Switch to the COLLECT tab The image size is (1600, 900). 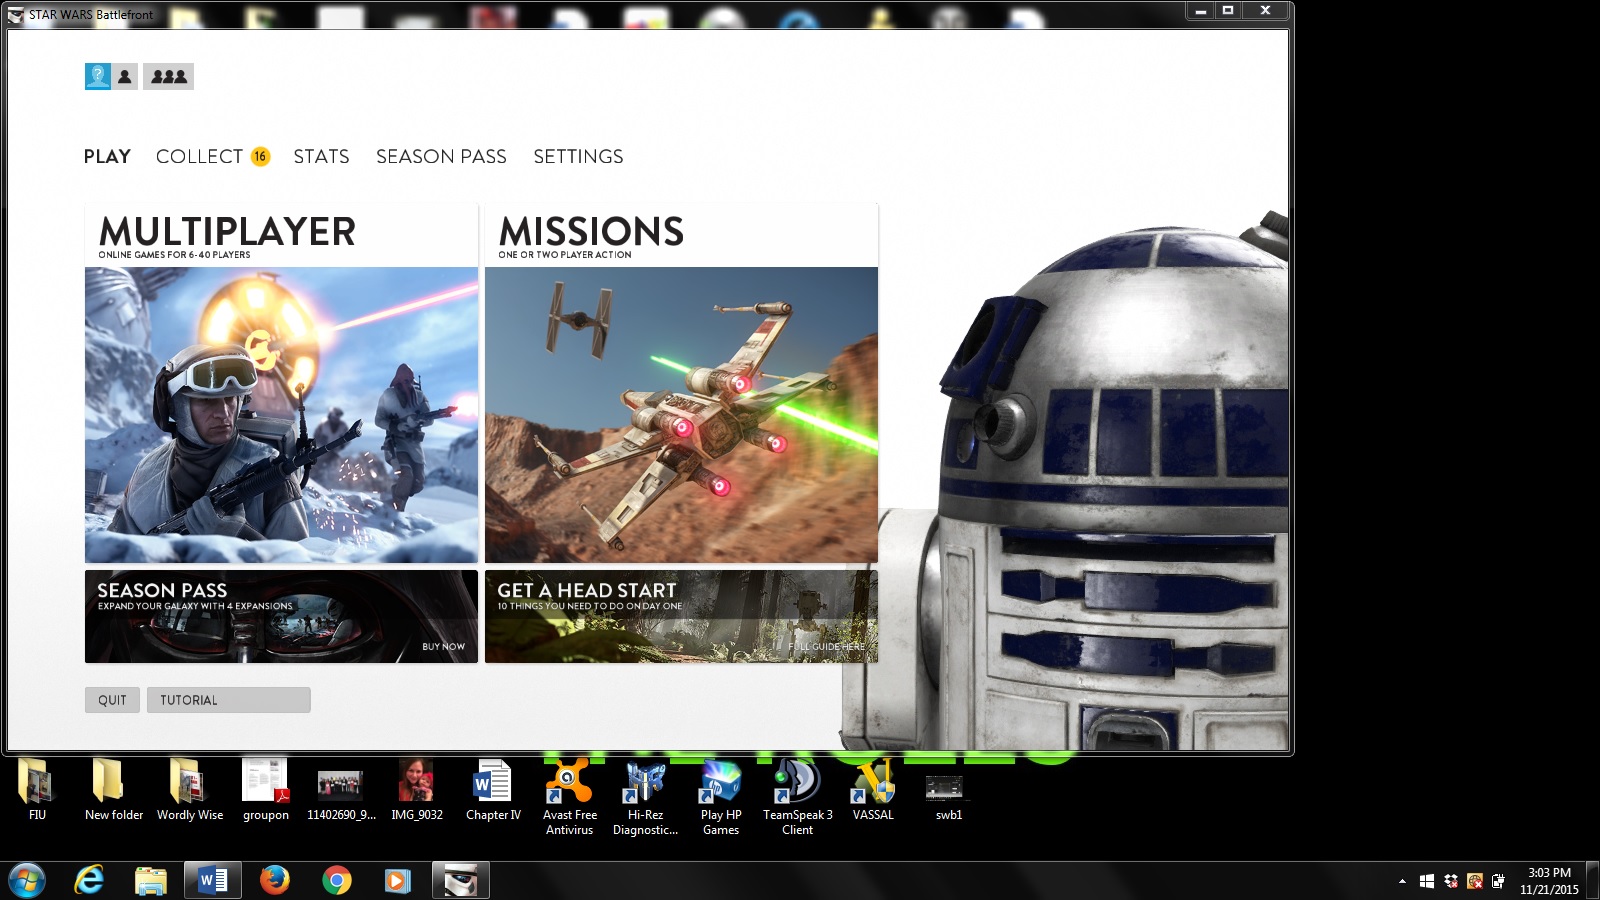click(x=199, y=156)
